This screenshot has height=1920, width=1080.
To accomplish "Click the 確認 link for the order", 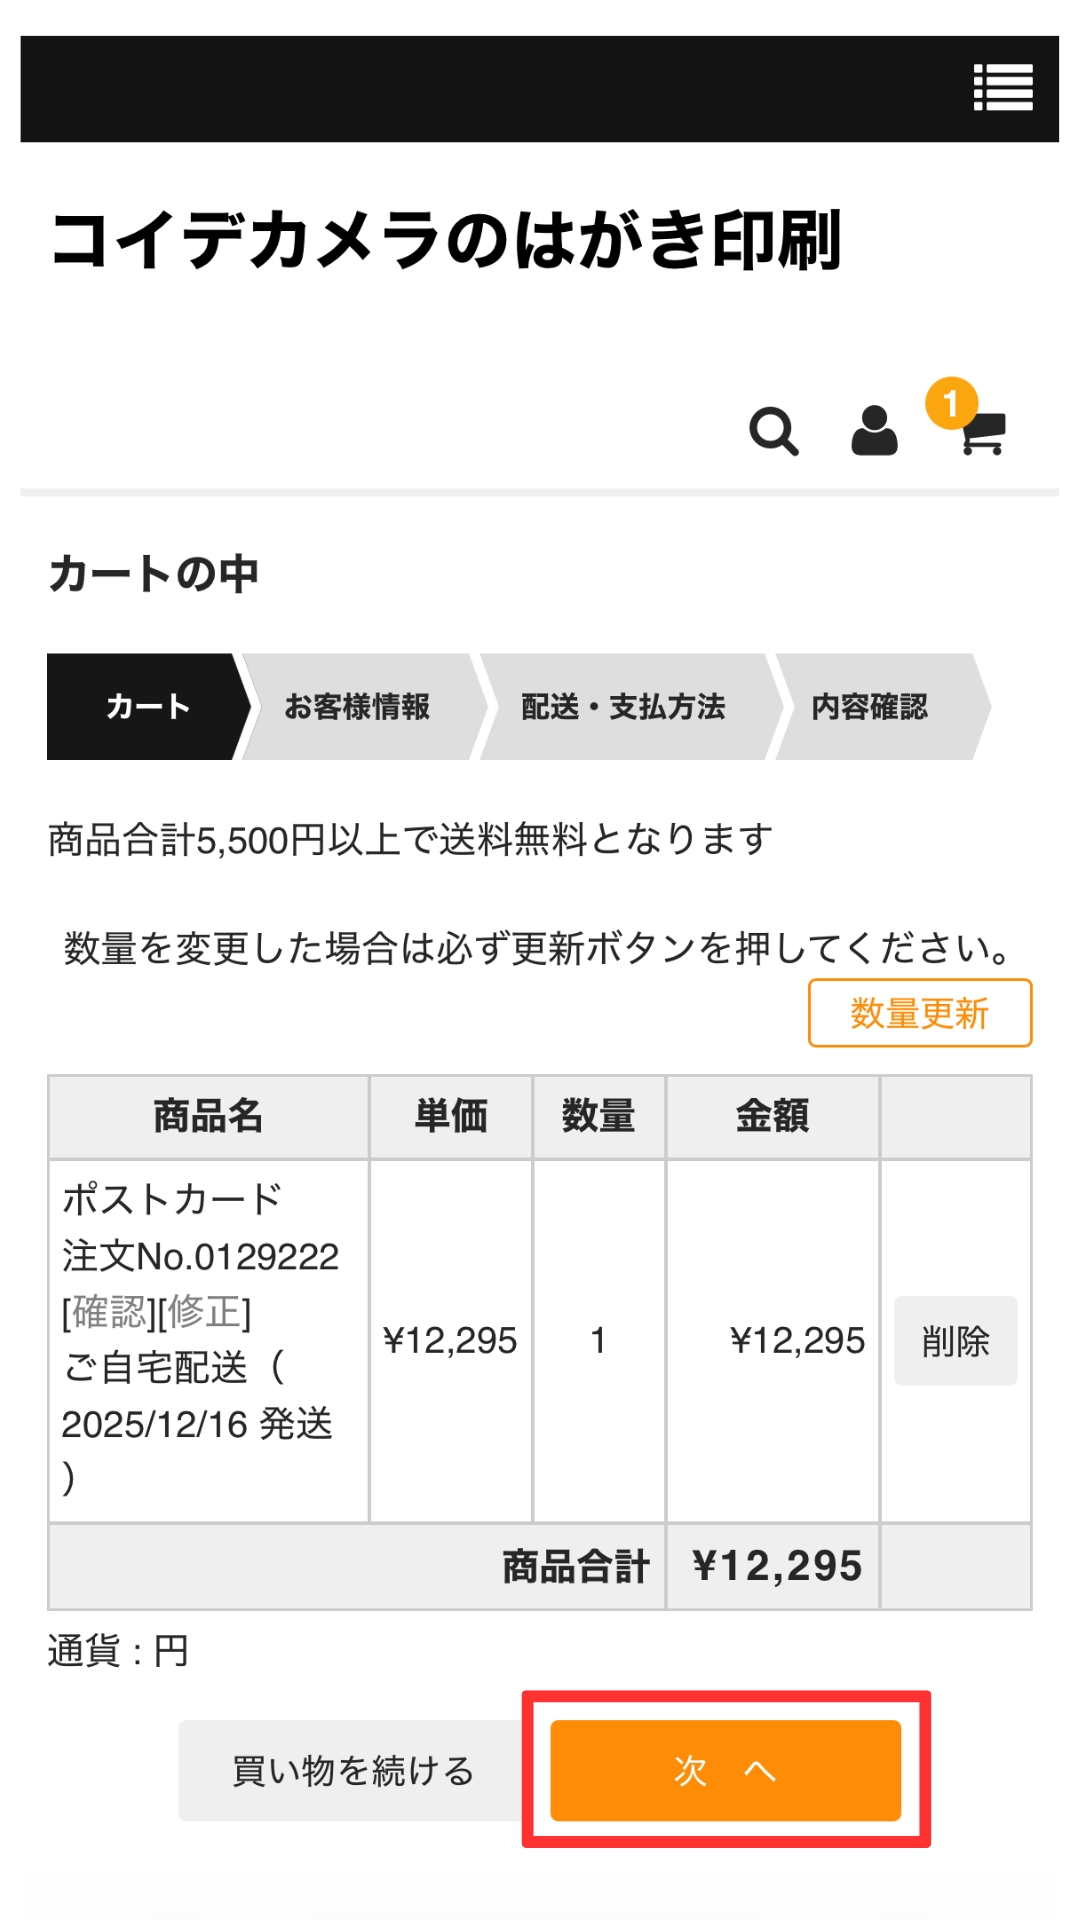I will tap(109, 1312).
